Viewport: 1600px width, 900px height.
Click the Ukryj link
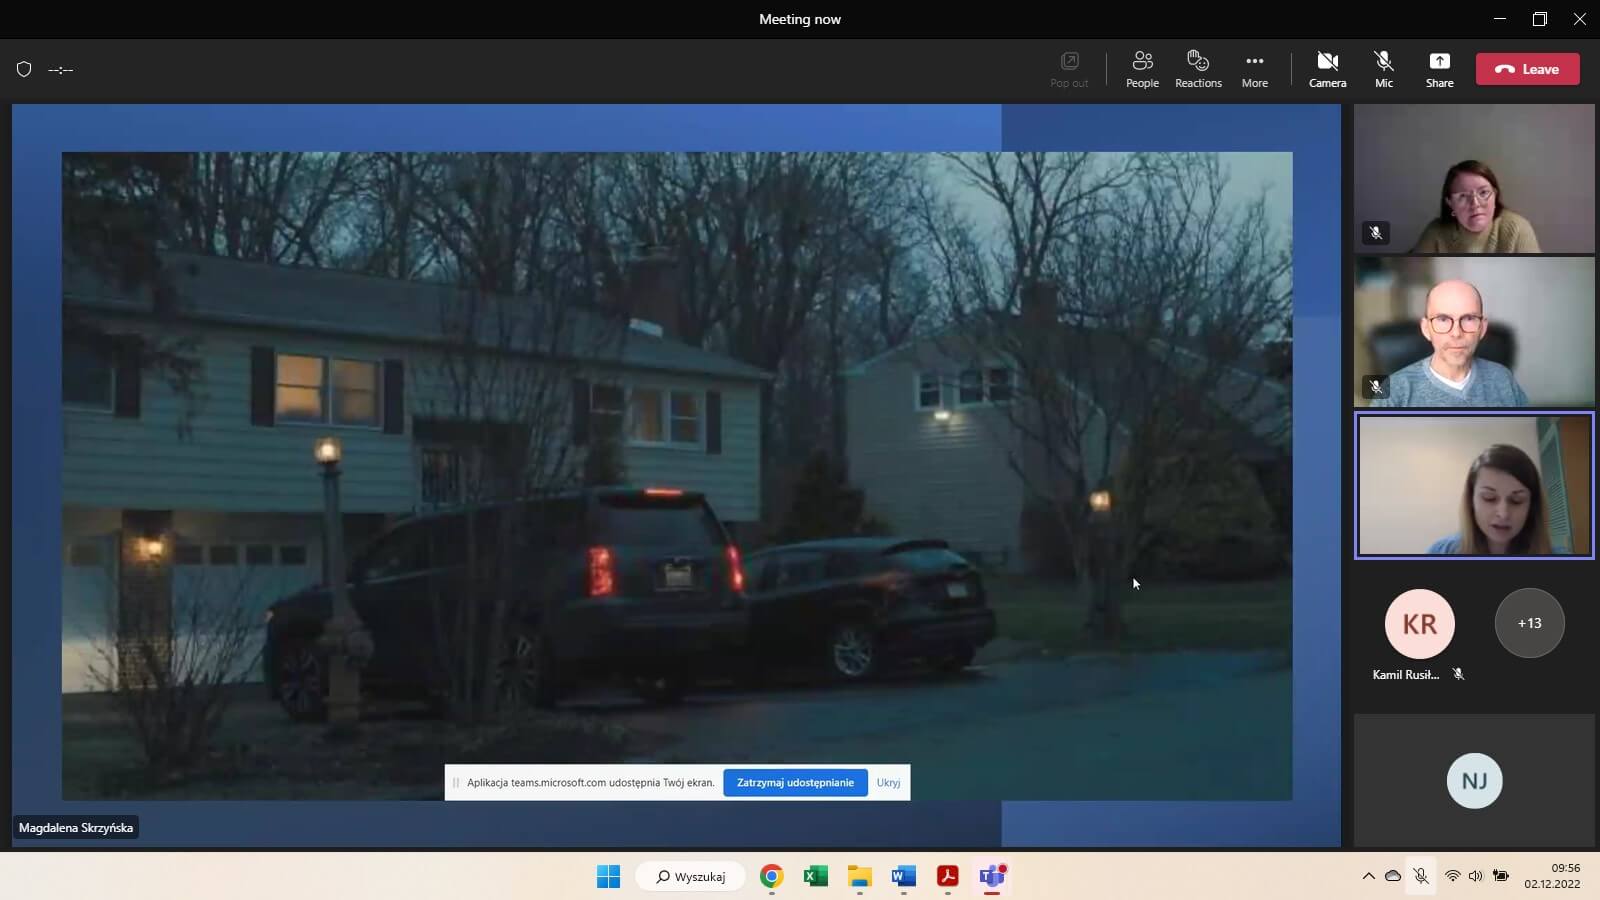click(x=888, y=782)
